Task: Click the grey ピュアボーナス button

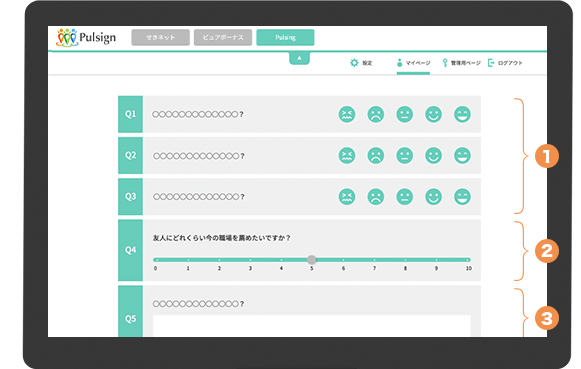Action: tap(223, 37)
